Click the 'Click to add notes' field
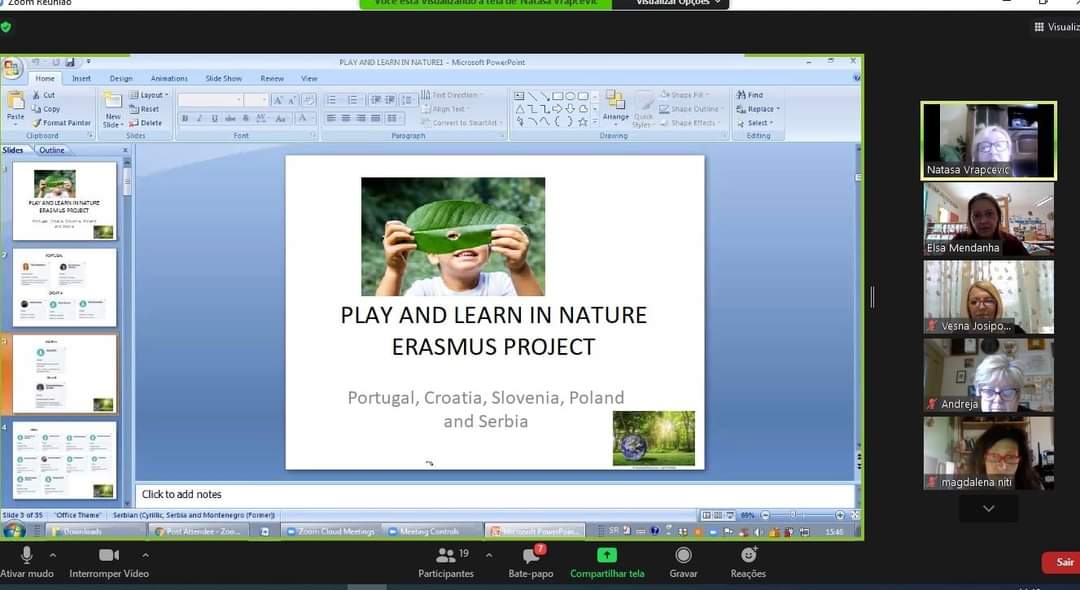Viewport: 1080px width, 590px height. (x=495, y=494)
